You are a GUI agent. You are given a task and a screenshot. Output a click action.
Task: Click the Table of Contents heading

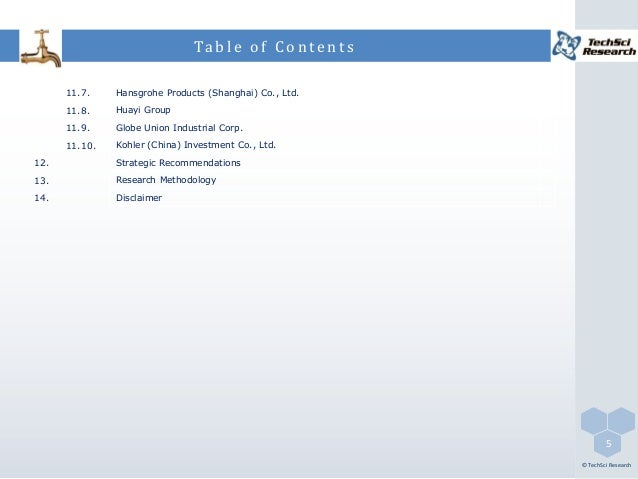(275, 47)
